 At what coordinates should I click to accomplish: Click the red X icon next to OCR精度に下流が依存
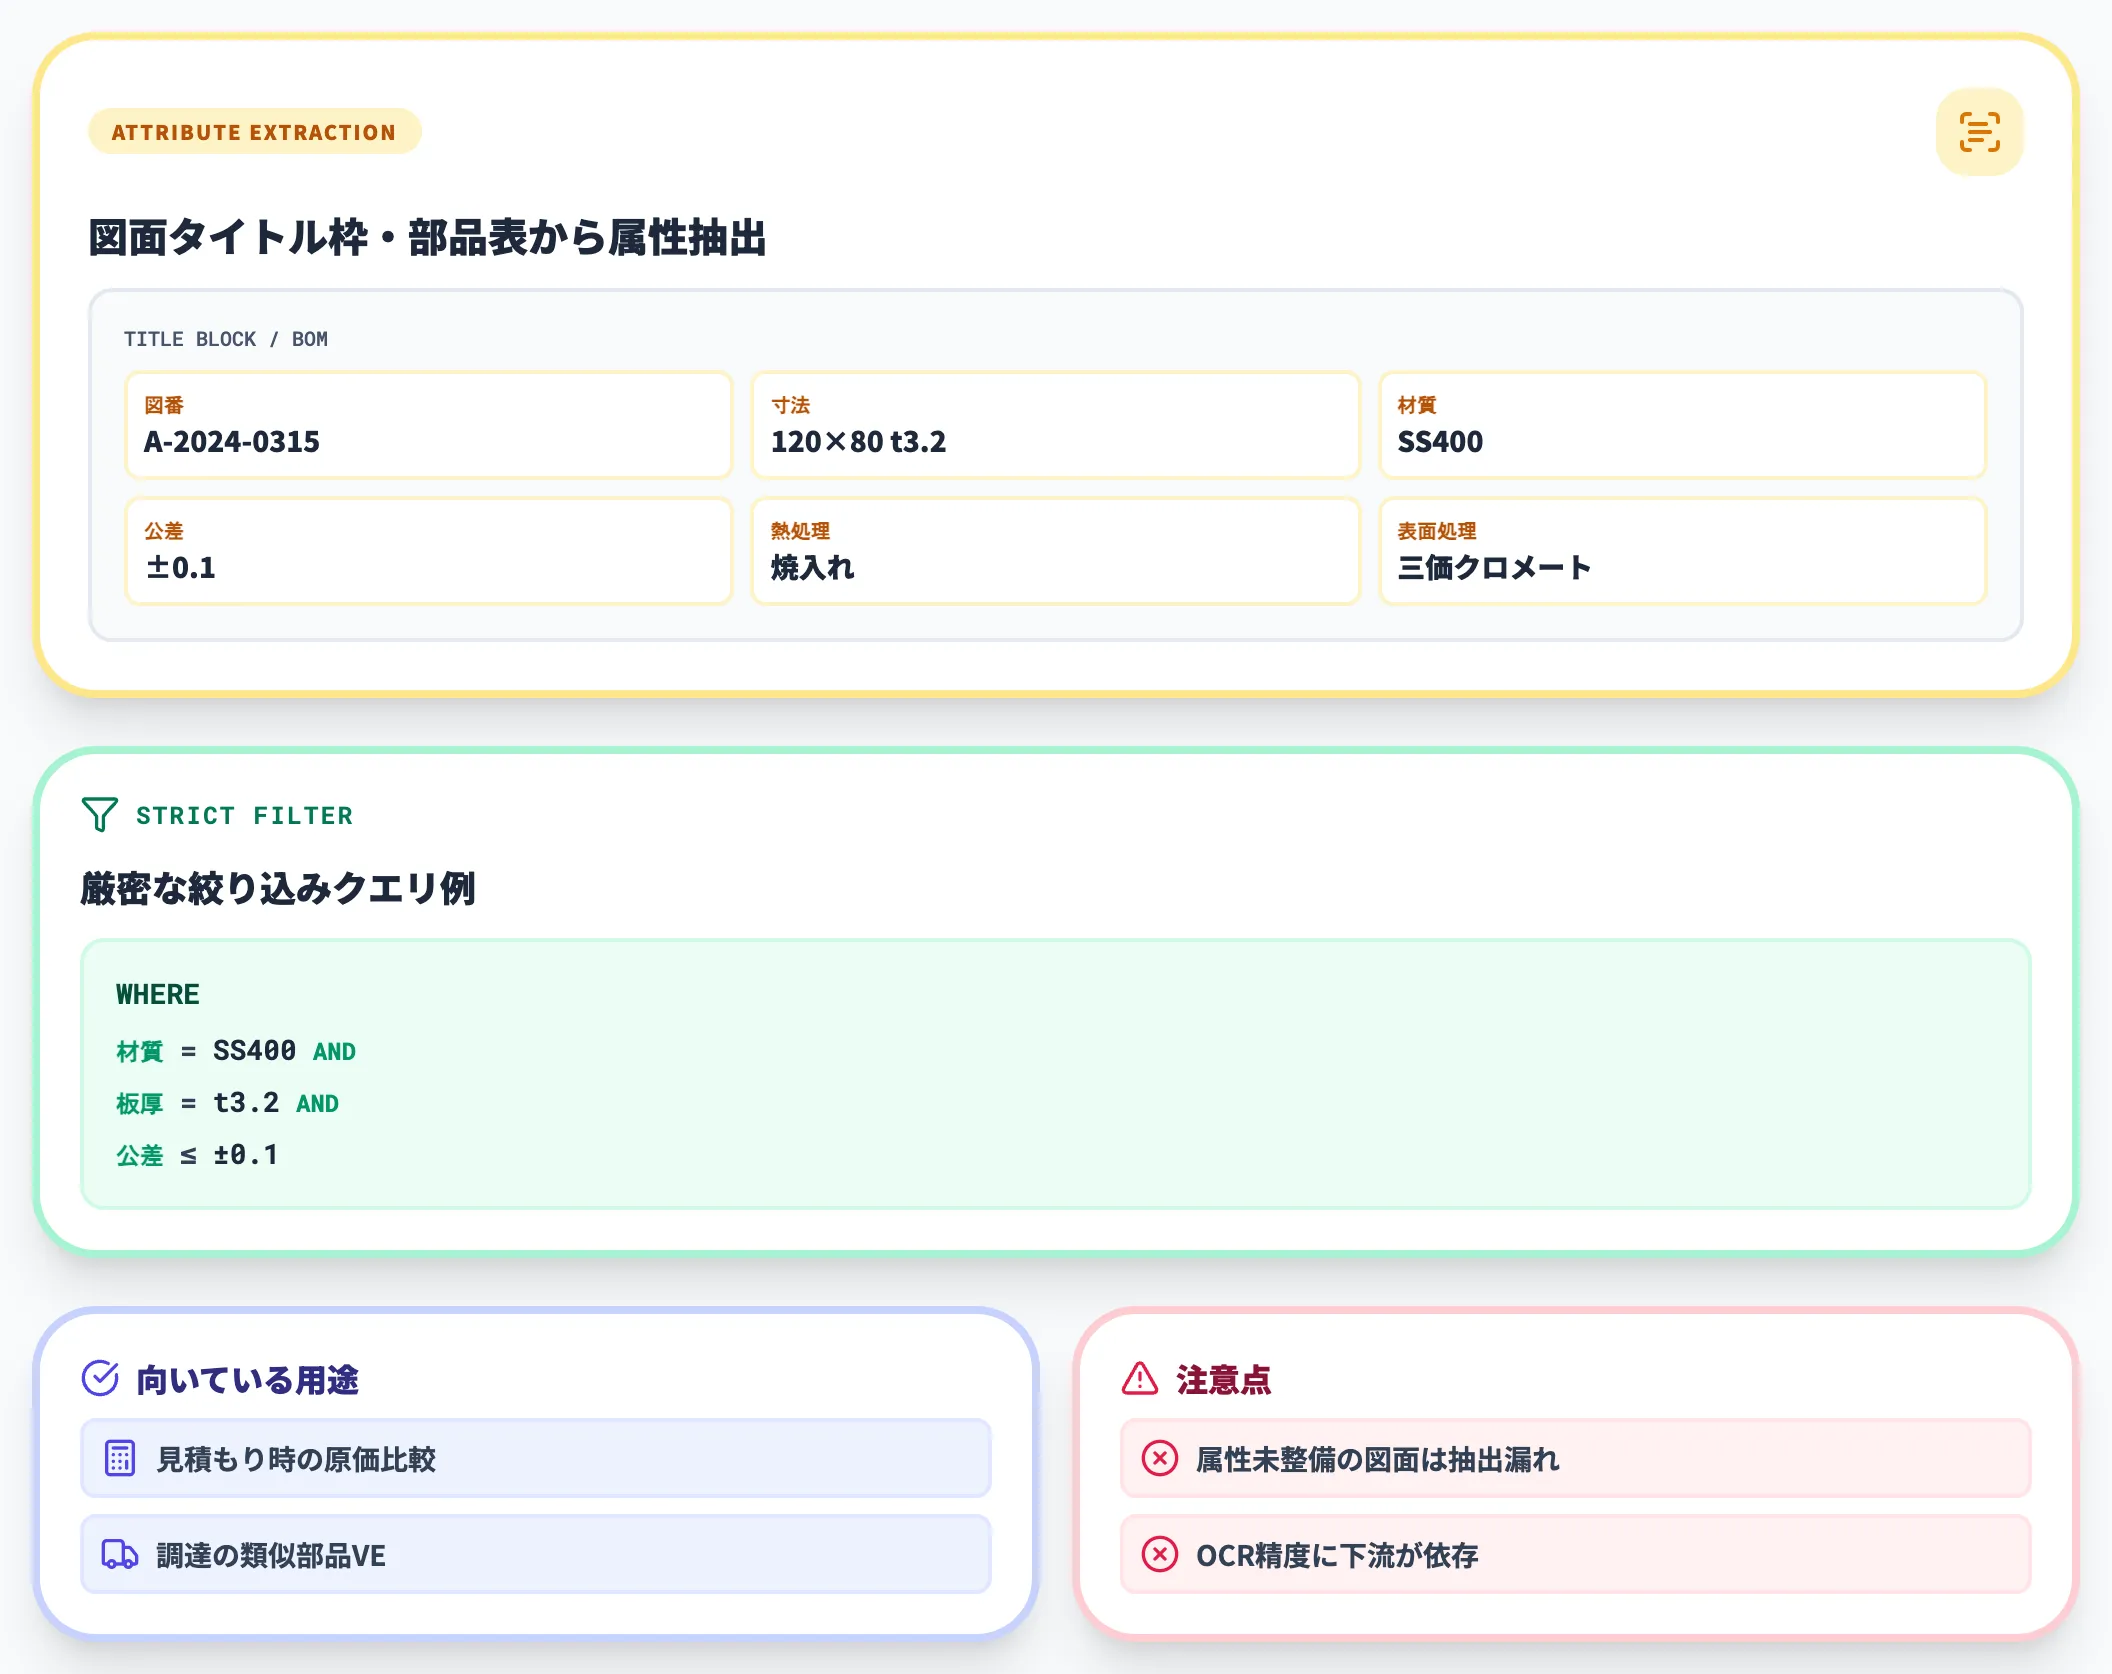point(1160,1555)
